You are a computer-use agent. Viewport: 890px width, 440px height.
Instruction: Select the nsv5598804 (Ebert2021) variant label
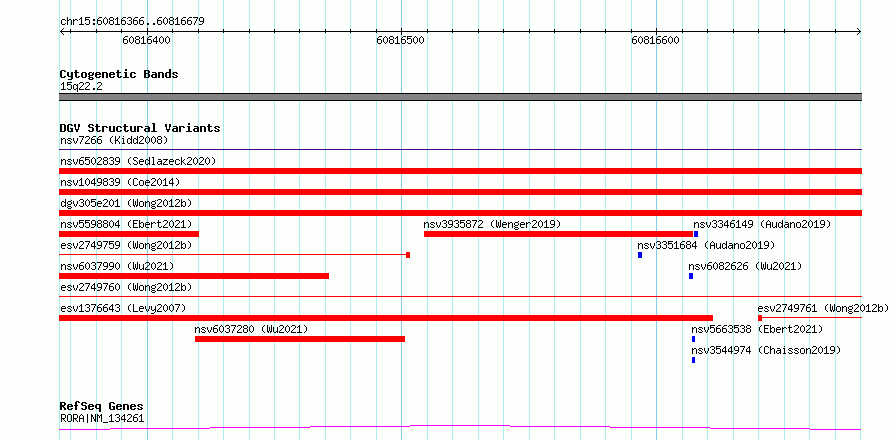126,224
